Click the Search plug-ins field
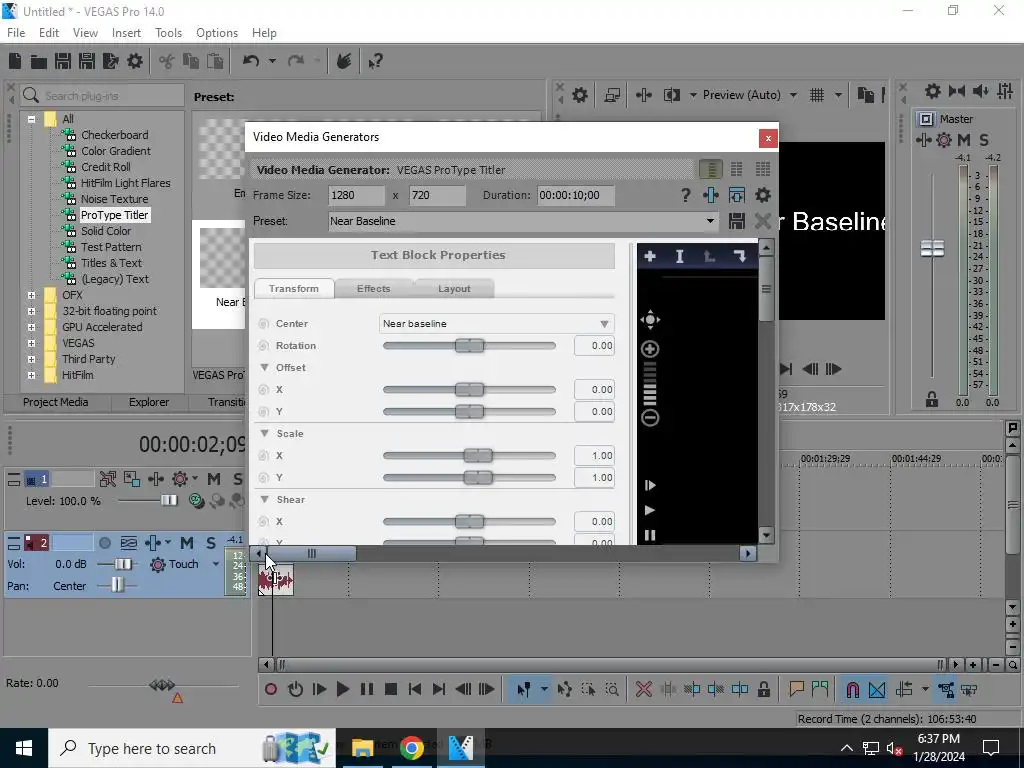The width and height of the screenshot is (1024, 768). tap(103, 96)
